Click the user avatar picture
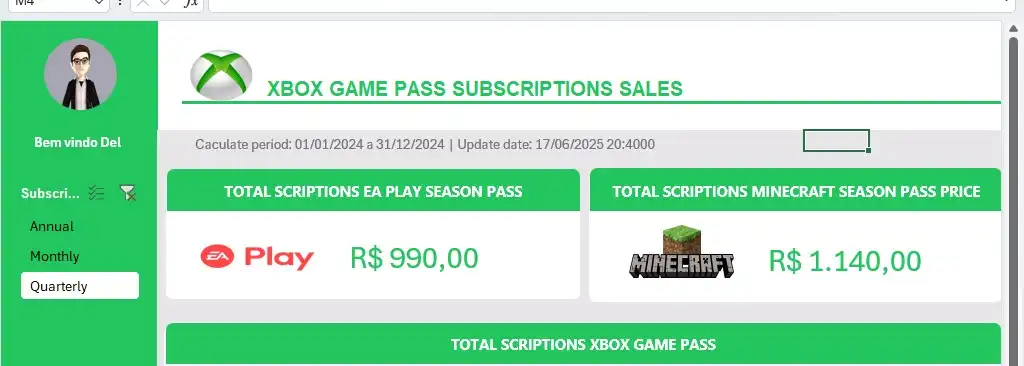Image resolution: width=1024 pixels, height=366 pixels. [x=80, y=74]
